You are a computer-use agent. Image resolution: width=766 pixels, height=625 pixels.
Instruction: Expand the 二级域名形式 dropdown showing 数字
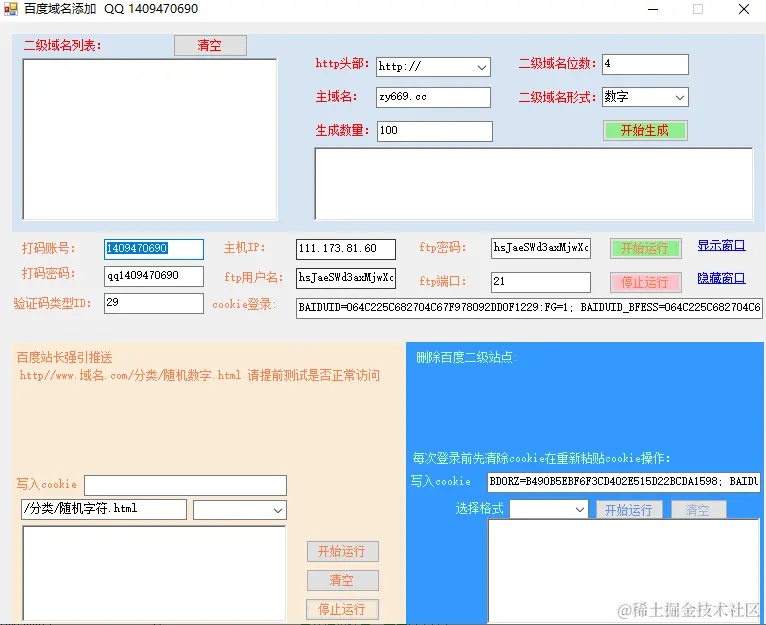tap(680, 97)
